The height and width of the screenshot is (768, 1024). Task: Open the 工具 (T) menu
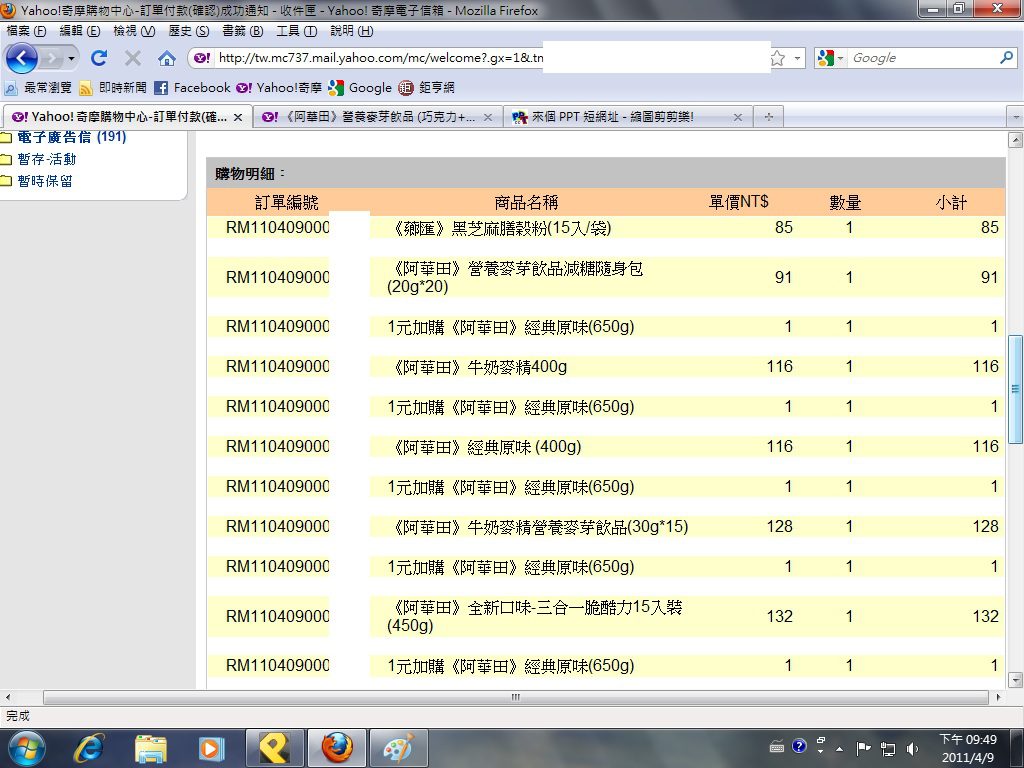(296, 31)
